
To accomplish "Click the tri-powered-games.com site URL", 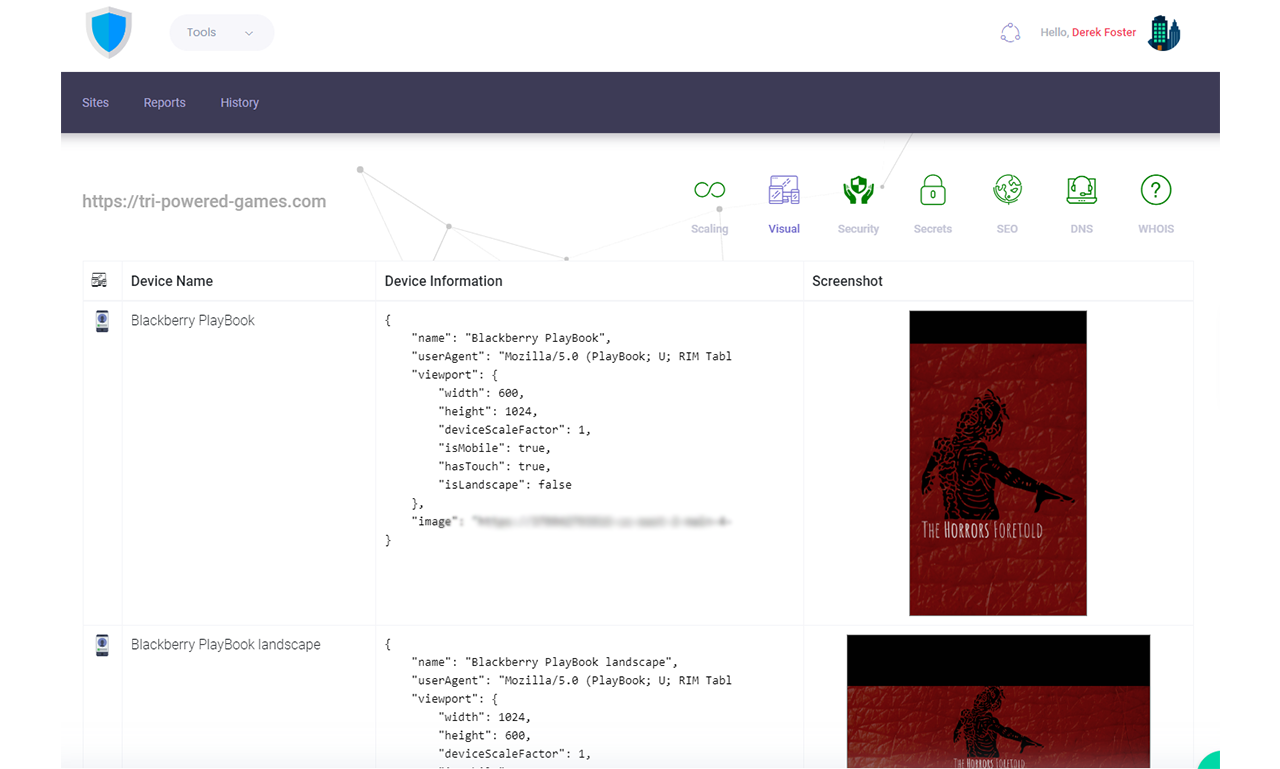I will [x=204, y=201].
